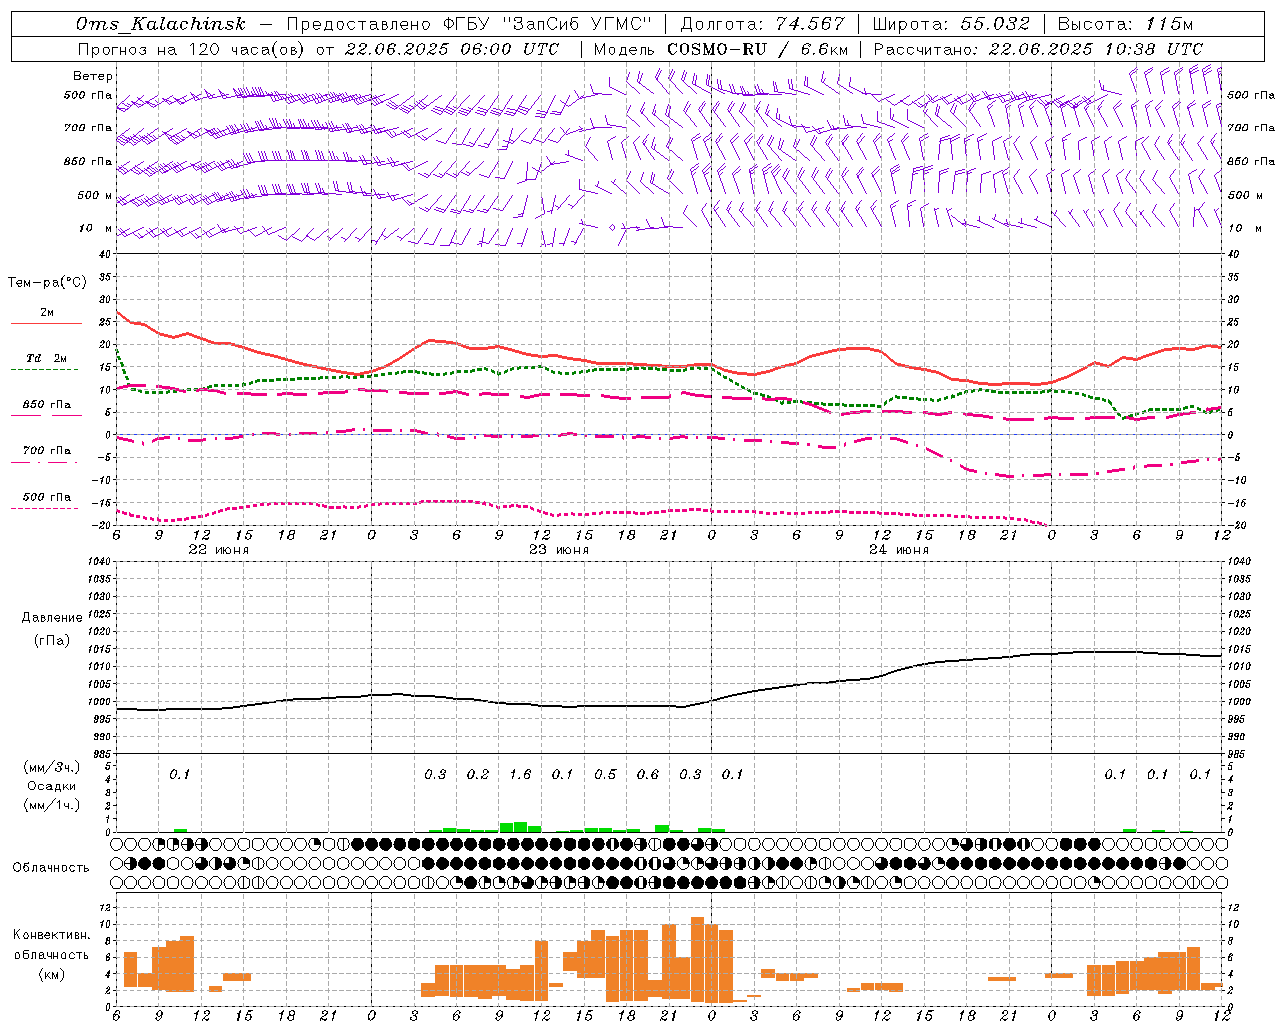This screenshot has width=1280, height=1024.
Task: Click the red solid 2м legend line
Action: [46, 324]
